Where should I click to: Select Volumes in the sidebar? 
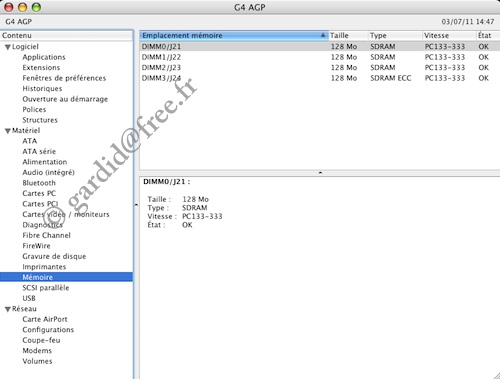pos(37,361)
